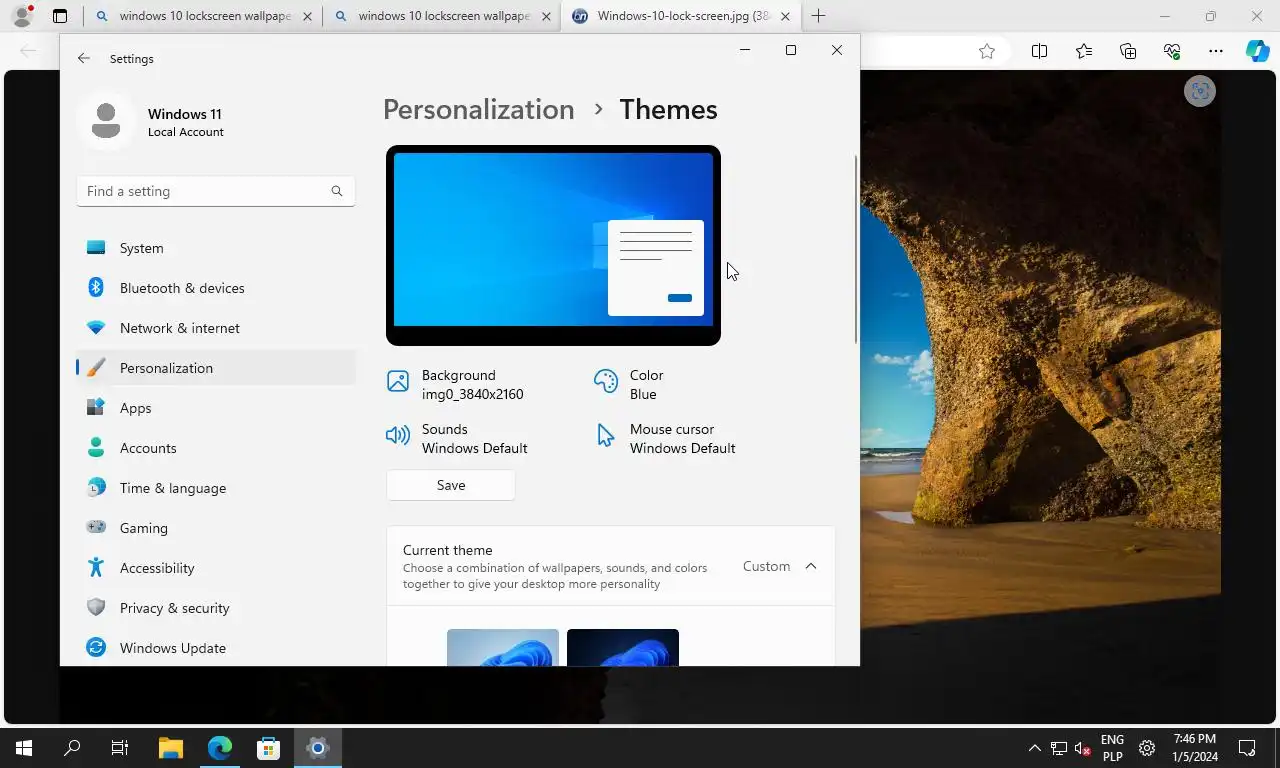
Task: Switch ENG PLP input language indicator
Action: click(1112, 748)
